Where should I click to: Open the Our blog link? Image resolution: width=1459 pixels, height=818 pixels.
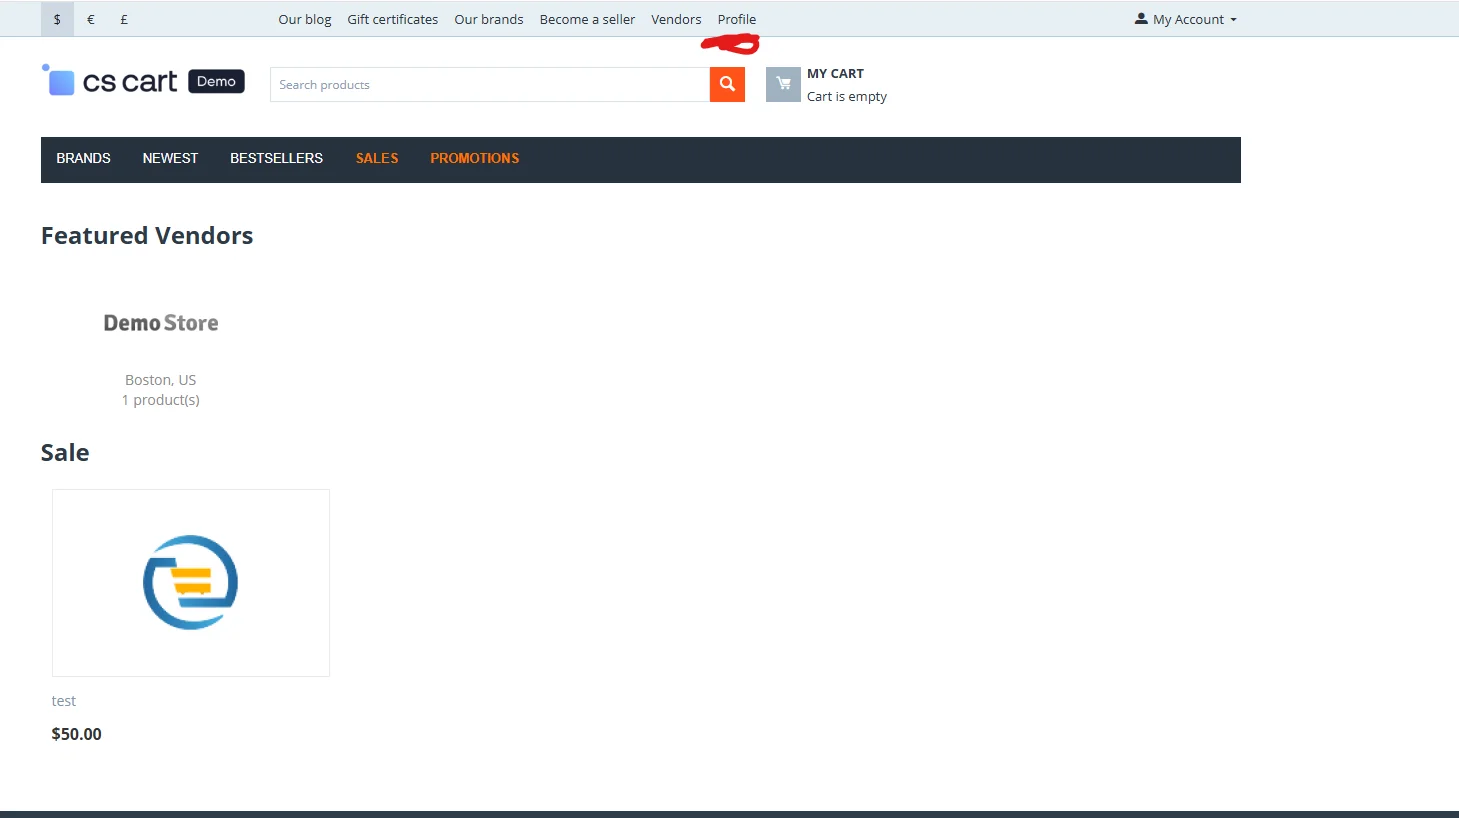(x=305, y=19)
